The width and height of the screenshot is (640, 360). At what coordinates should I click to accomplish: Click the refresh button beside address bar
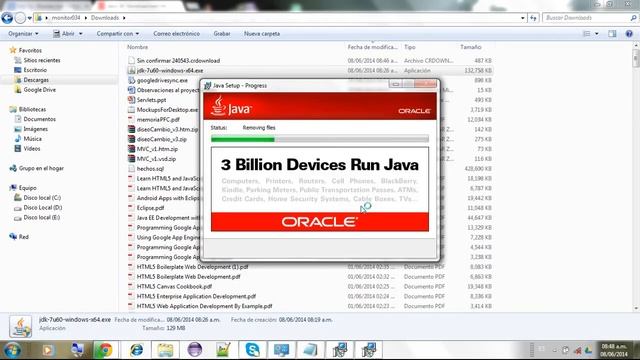(x=533, y=18)
